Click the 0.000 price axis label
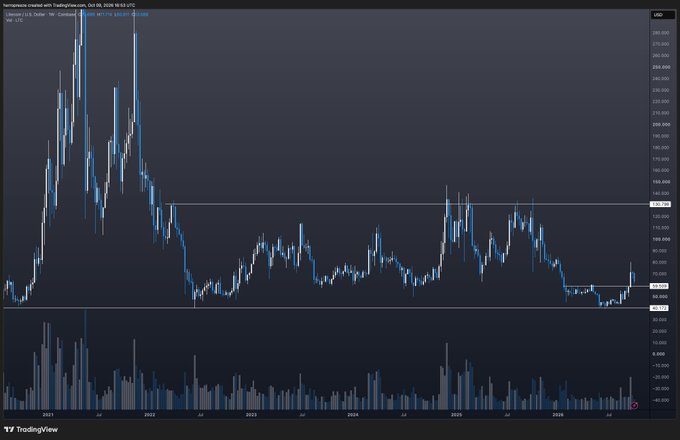Image resolution: width=680 pixels, height=440 pixels. [x=658, y=354]
